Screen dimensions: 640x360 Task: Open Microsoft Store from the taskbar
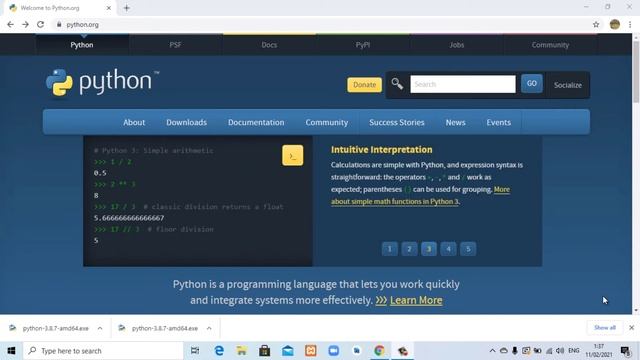click(264, 351)
